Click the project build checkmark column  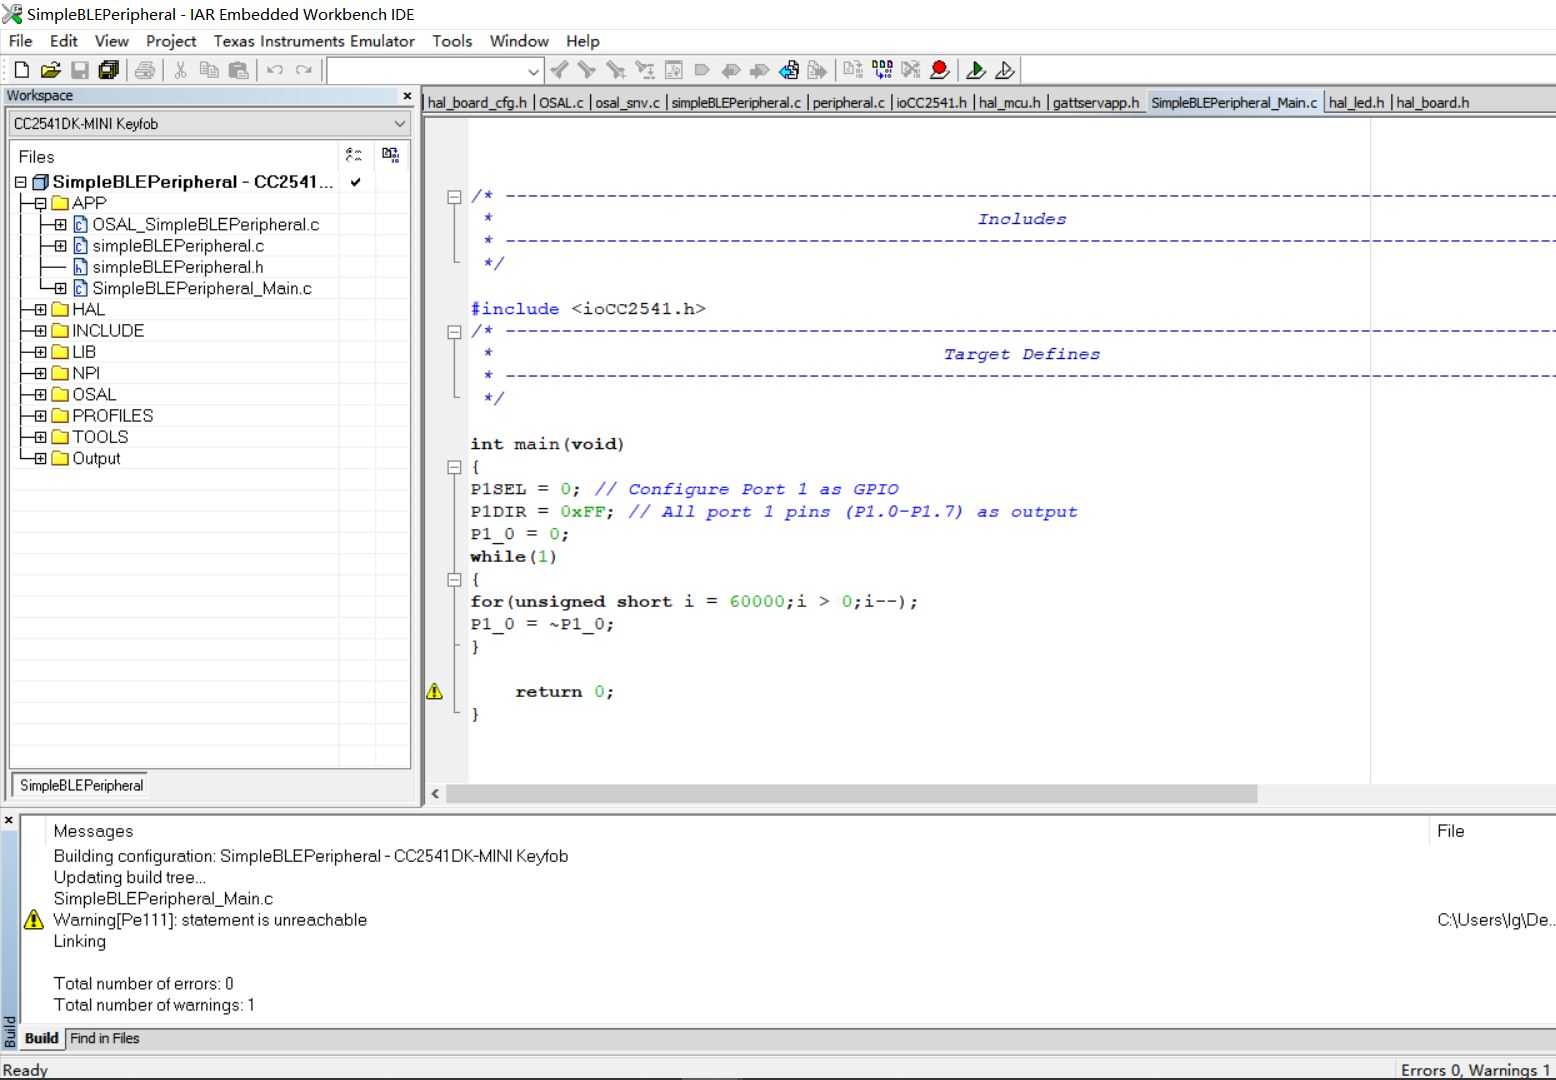tap(356, 182)
